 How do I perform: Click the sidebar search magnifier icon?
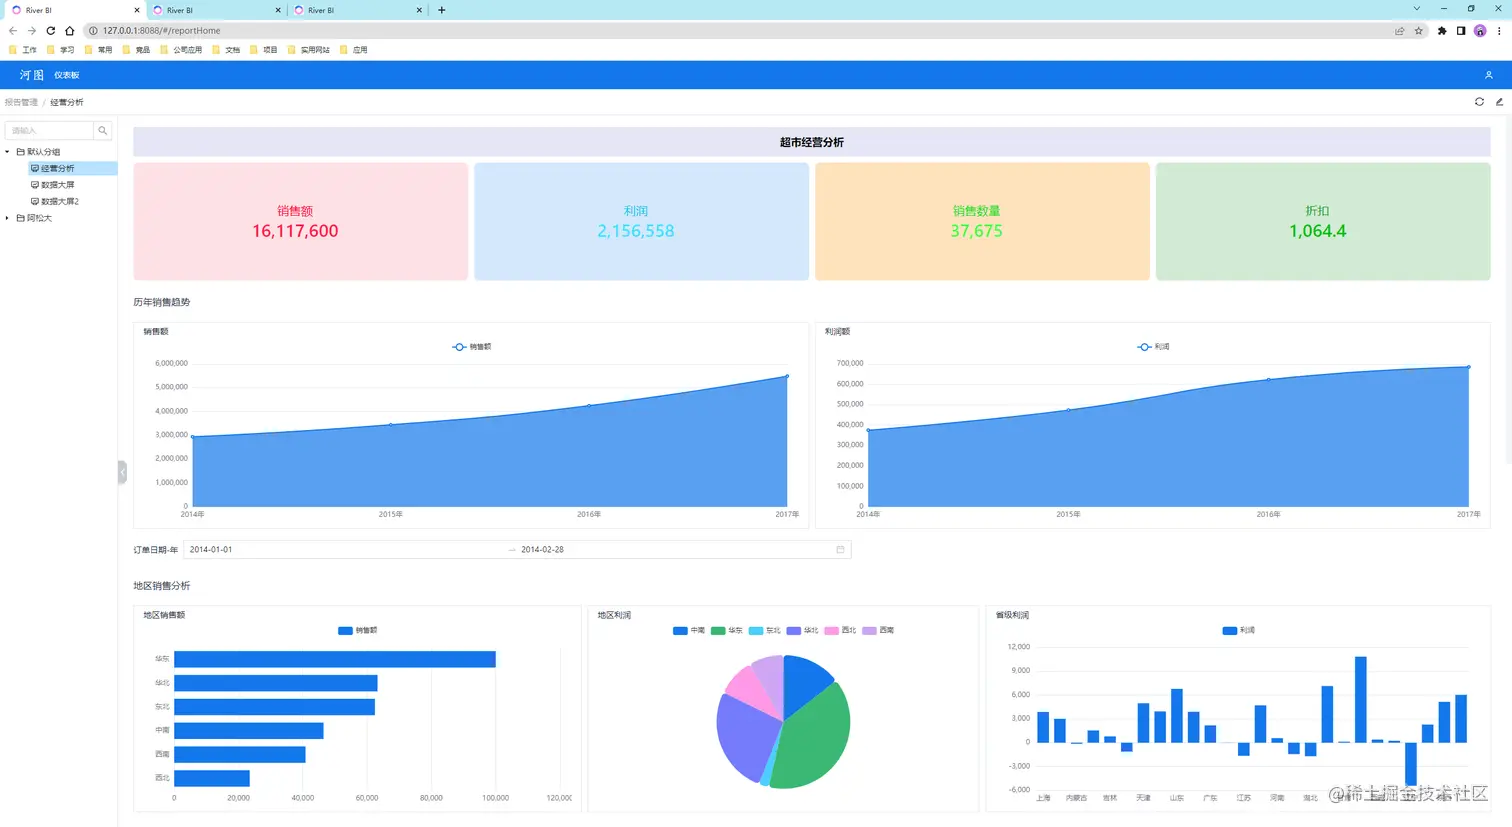[x=103, y=131]
